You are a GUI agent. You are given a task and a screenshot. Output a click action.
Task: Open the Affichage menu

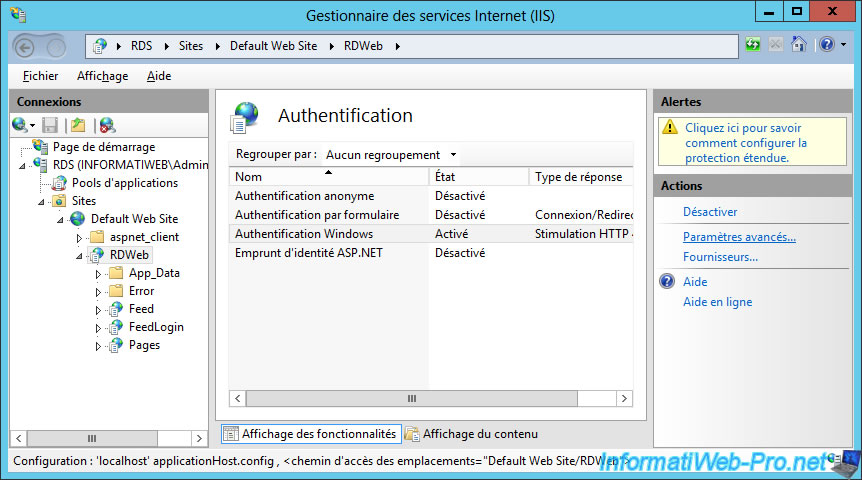[x=102, y=76]
